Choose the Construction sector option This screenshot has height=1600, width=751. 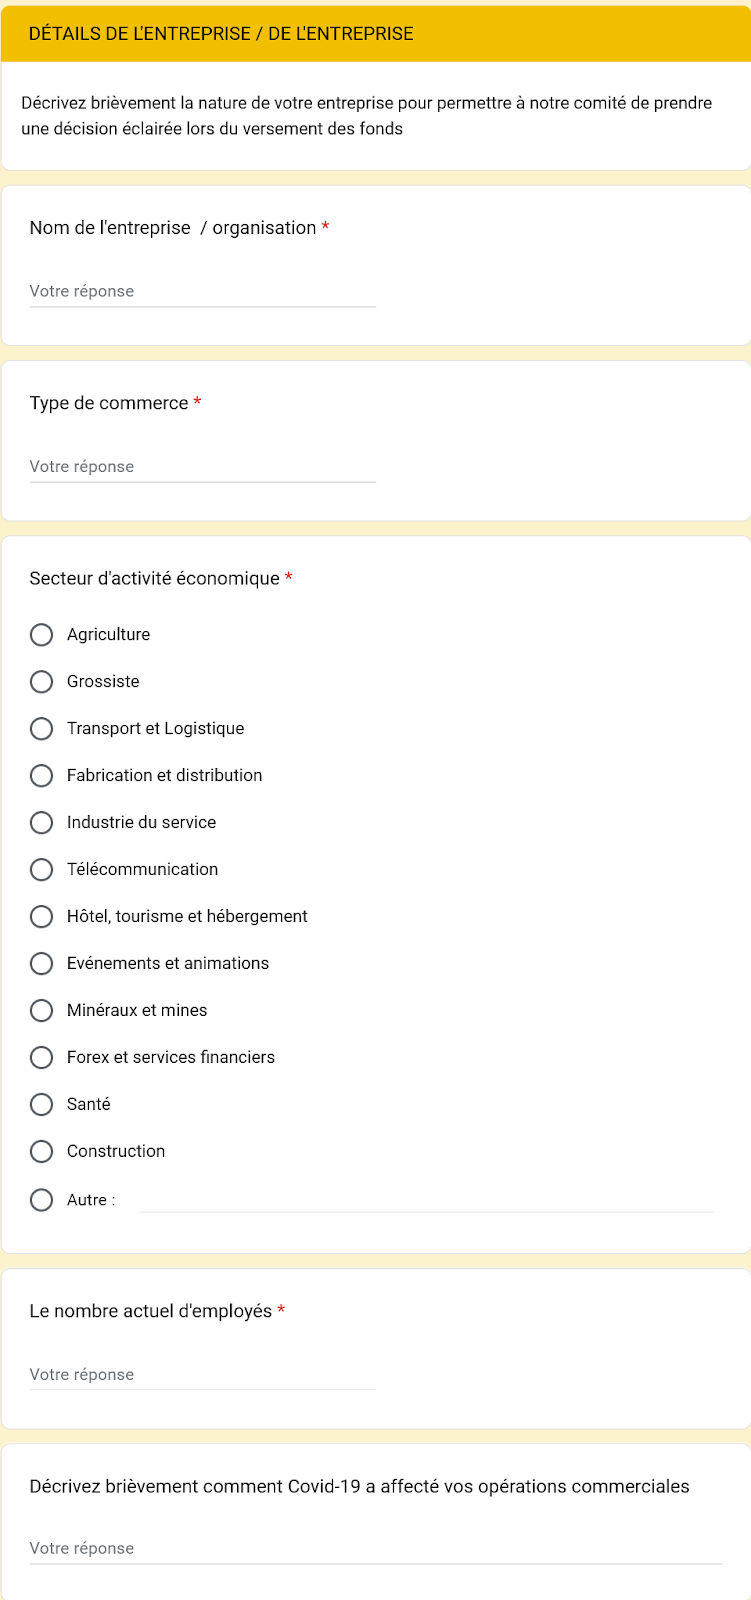[x=41, y=1152]
